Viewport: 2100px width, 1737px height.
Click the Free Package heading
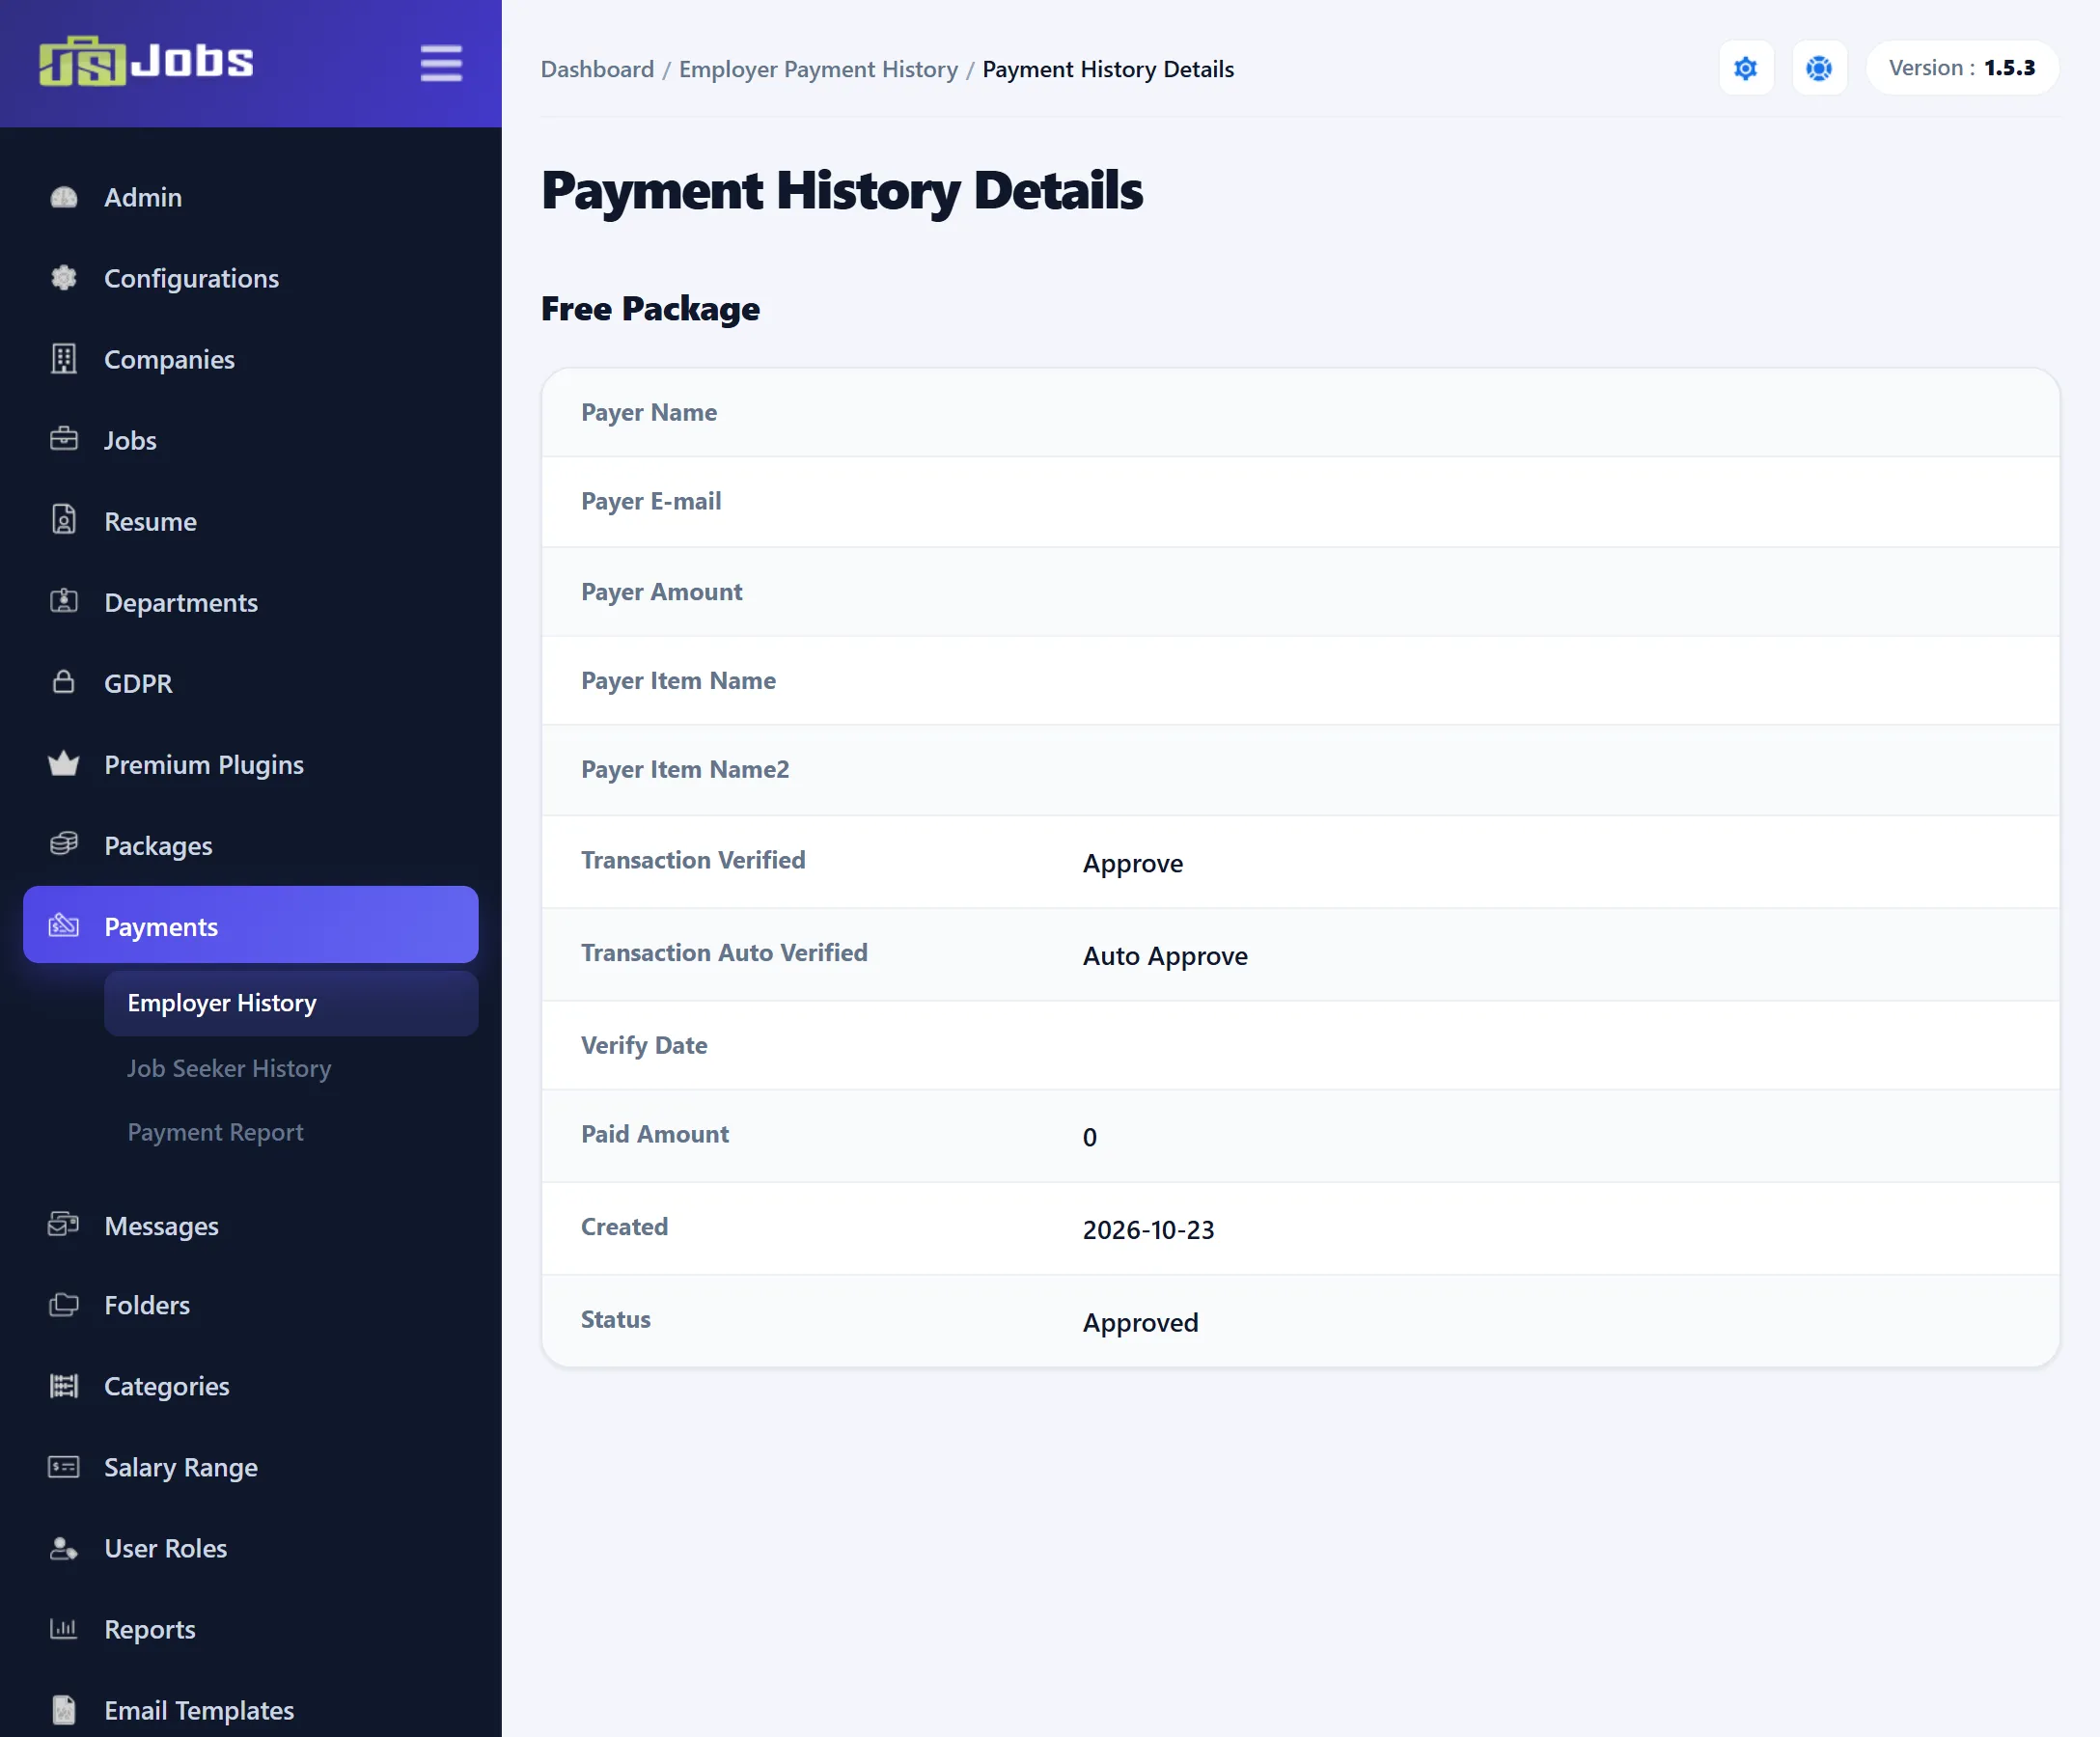(x=650, y=309)
